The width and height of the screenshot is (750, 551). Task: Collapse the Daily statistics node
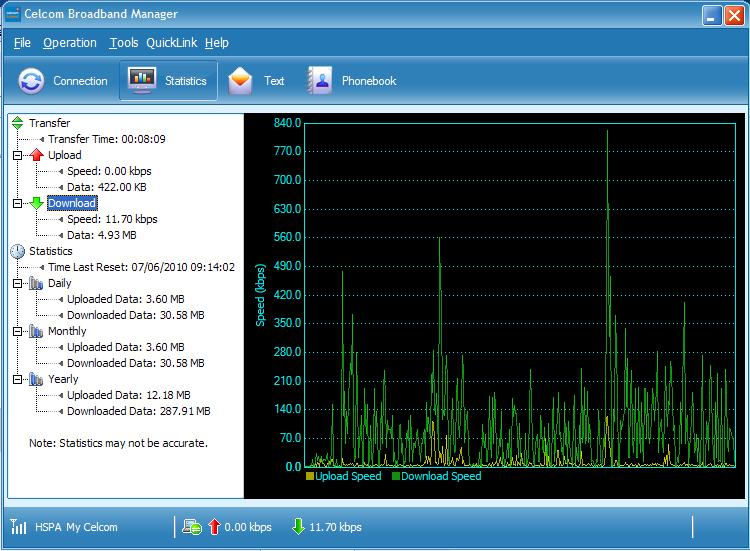coord(18,283)
